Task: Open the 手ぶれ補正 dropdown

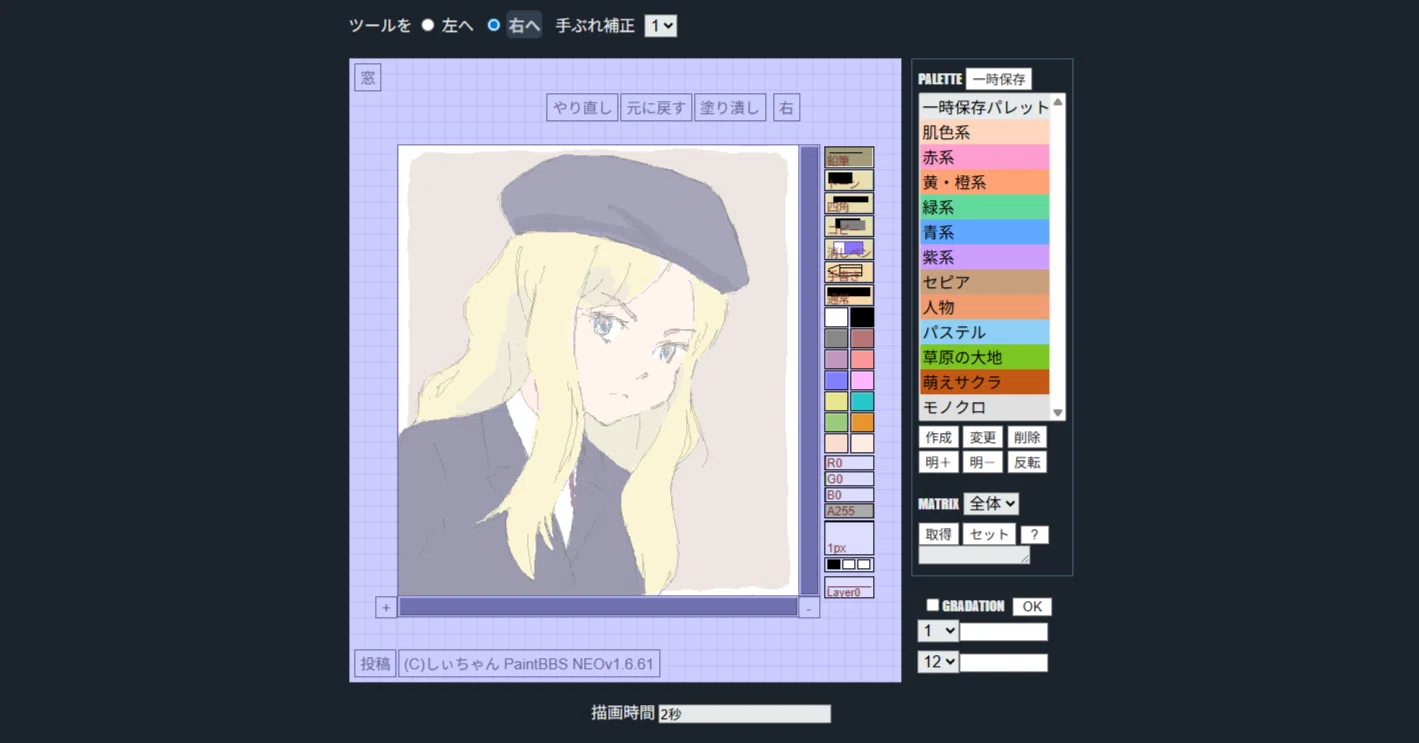Action: tap(661, 26)
